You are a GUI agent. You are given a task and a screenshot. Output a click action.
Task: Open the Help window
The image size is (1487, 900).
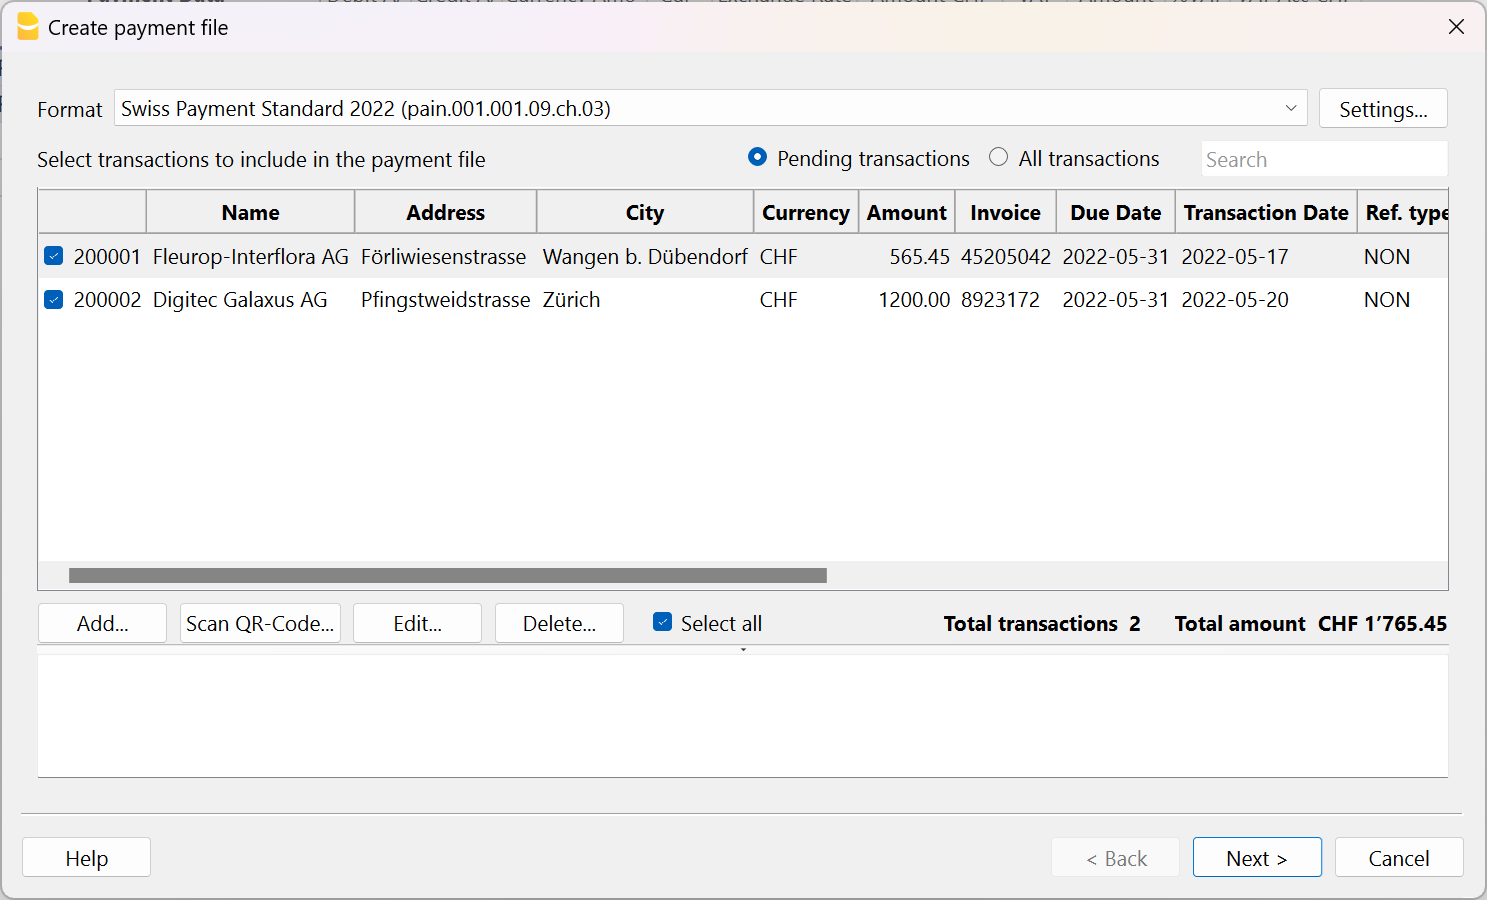coord(86,857)
